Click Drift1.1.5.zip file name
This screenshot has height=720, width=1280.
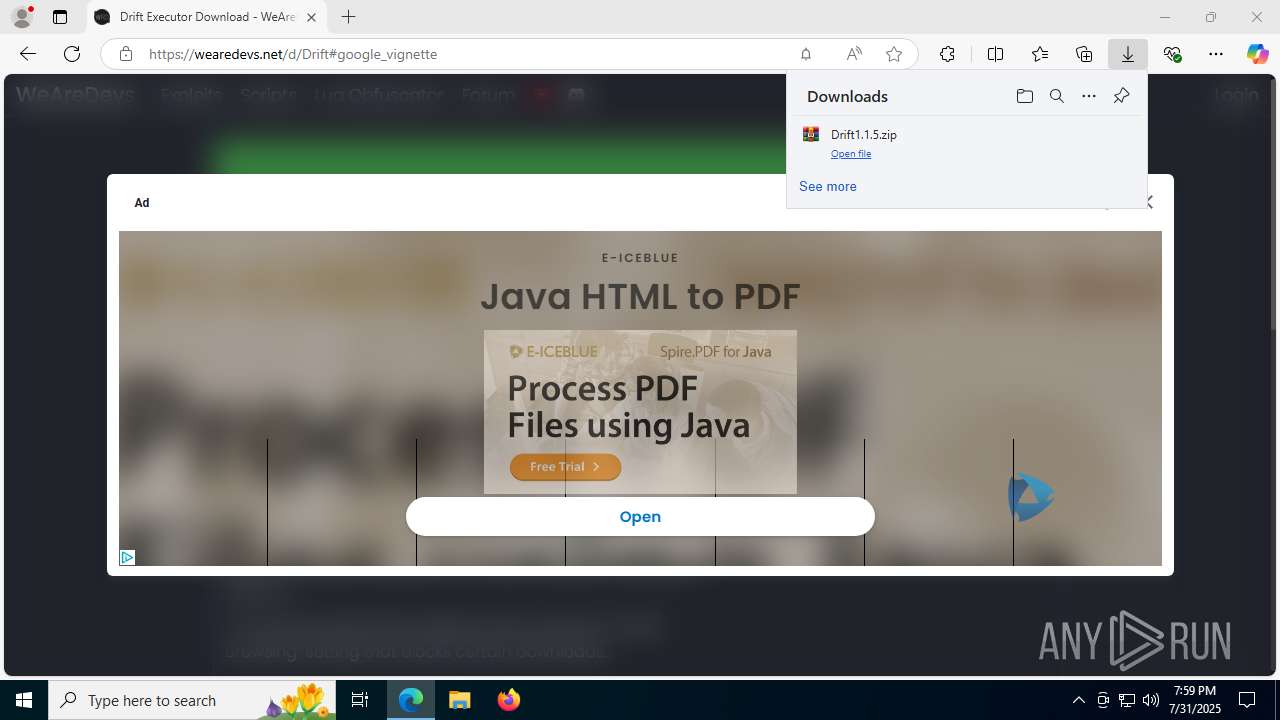click(x=864, y=134)
